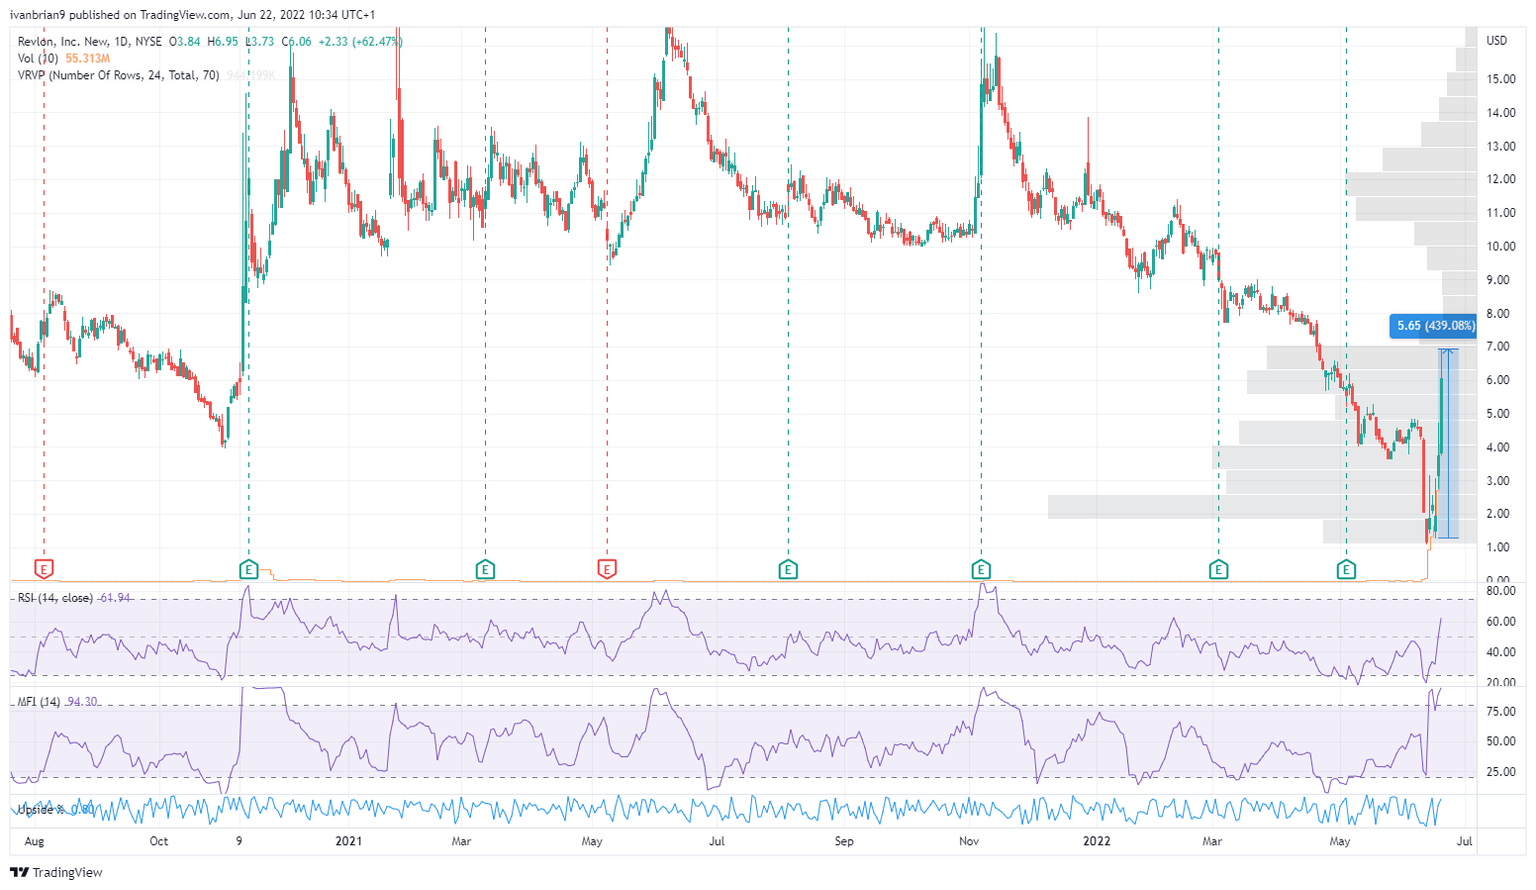Click the red E earnings icon under May 2021

click(607, 569)
